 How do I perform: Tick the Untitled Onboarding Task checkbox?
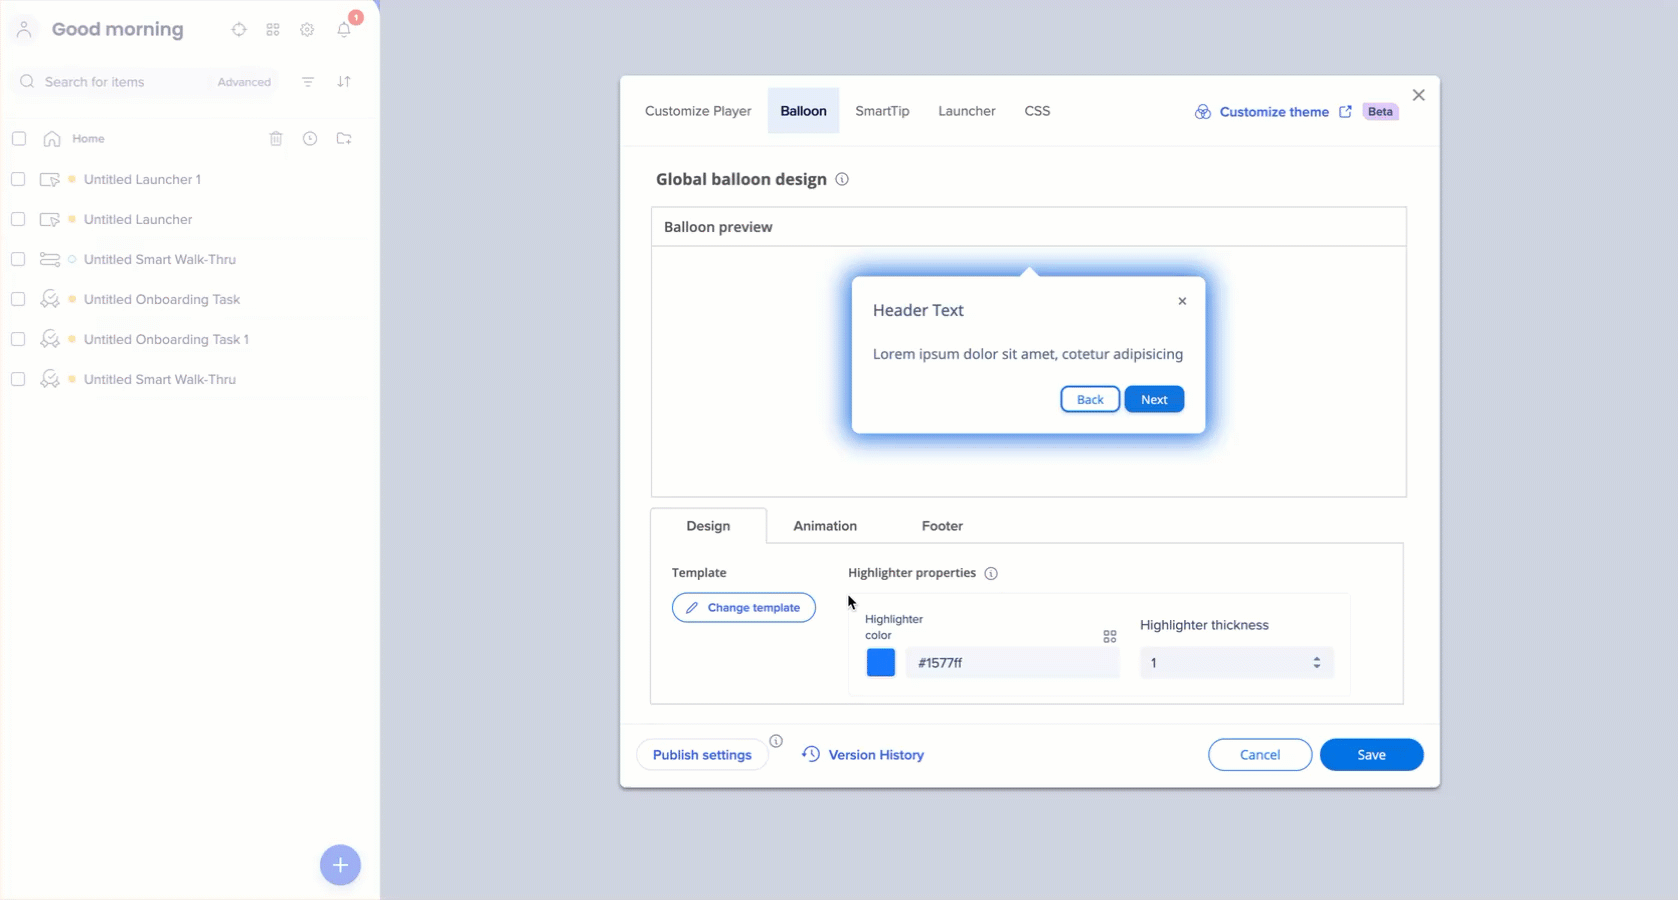click(x=18, y=299)
